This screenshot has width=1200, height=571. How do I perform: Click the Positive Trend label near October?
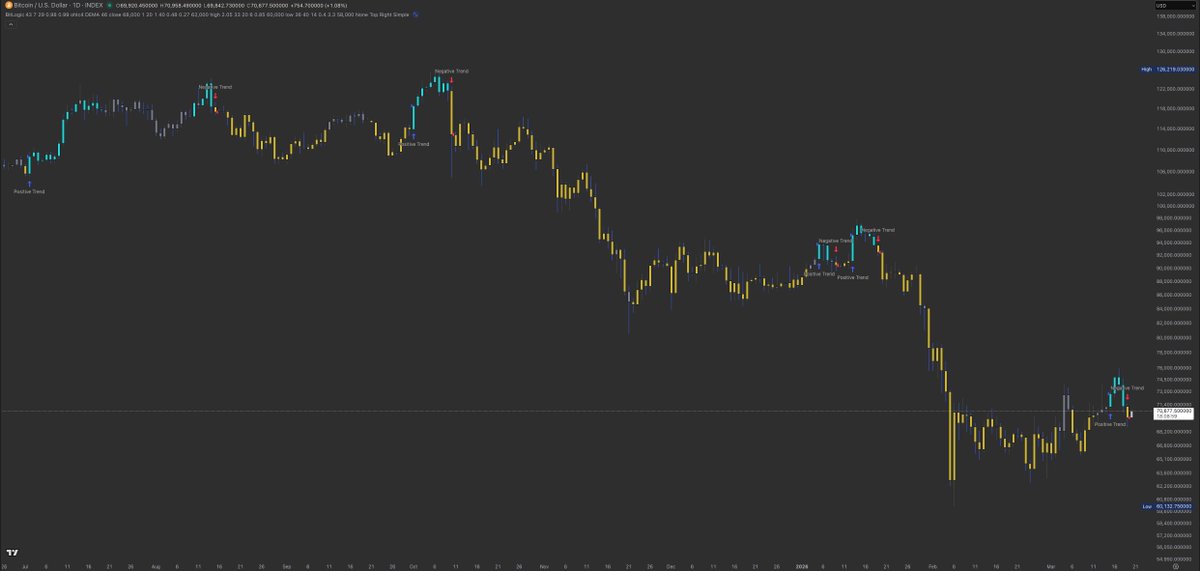(x=414, y=144)
